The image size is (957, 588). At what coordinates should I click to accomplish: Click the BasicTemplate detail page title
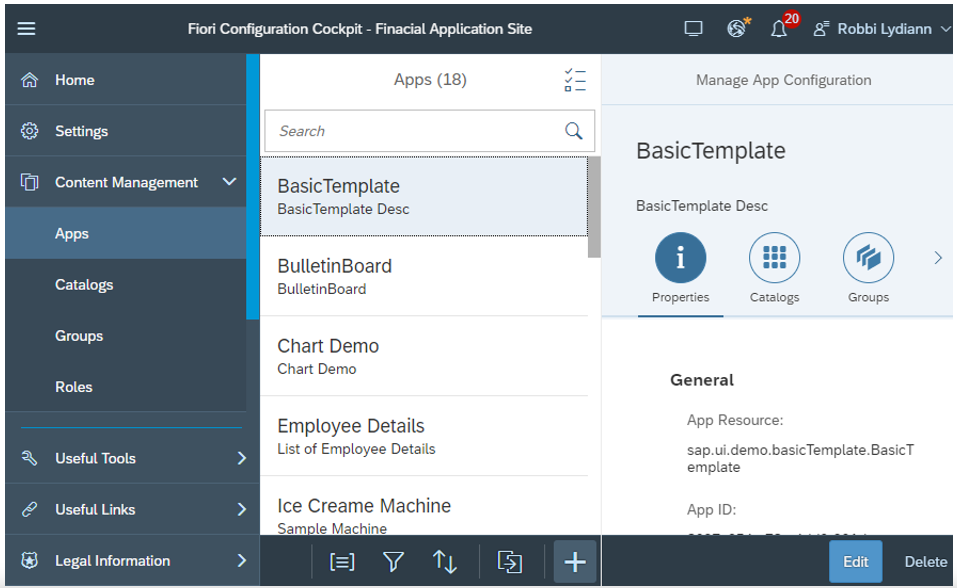711,151
